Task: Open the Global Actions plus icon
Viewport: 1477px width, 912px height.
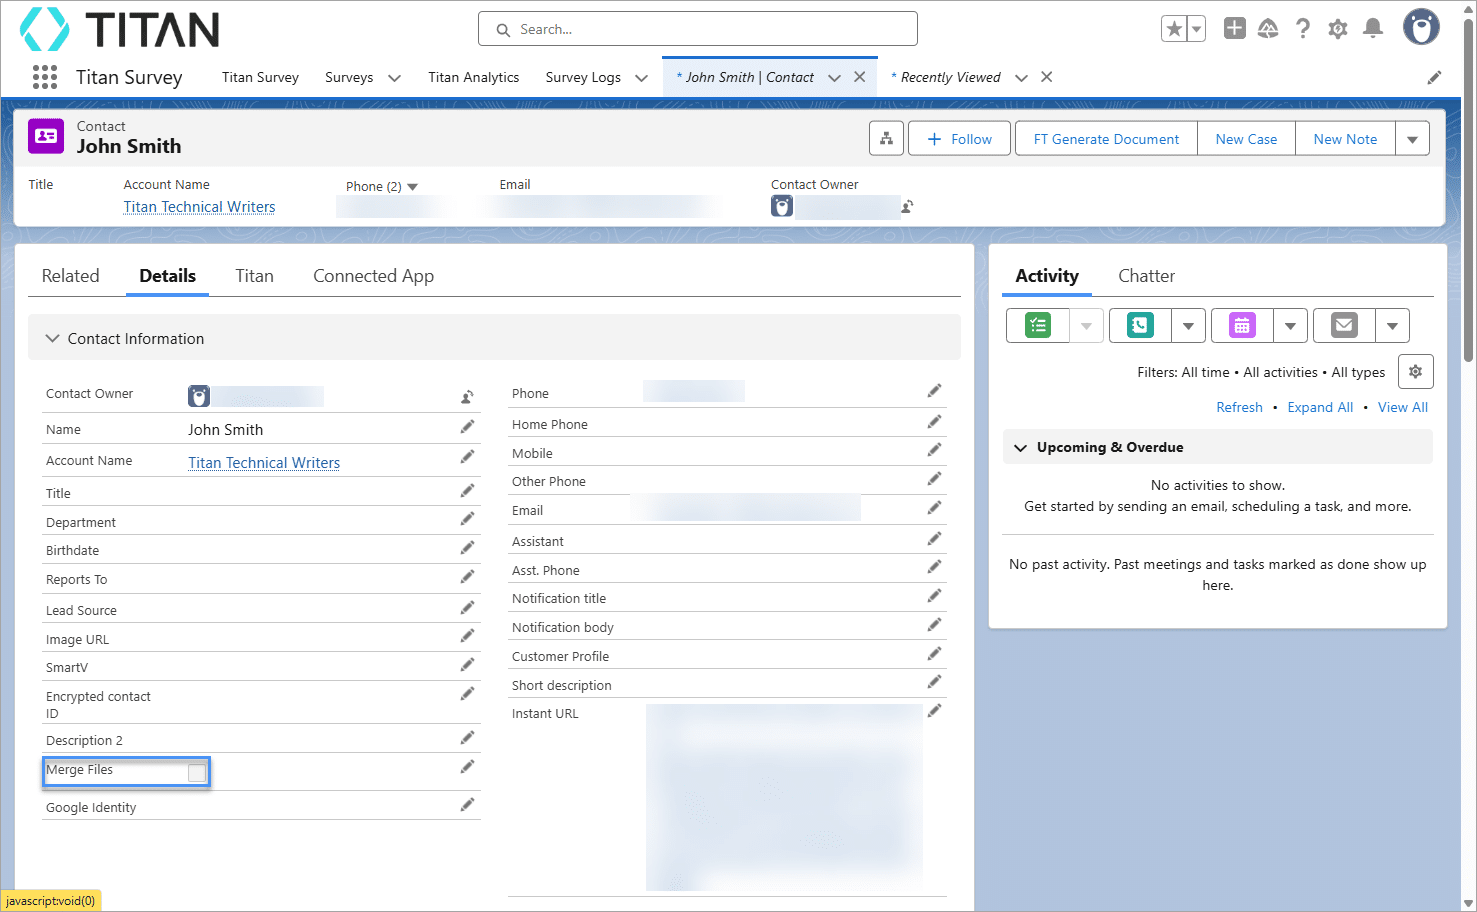Action: (x=1235, y=28)
